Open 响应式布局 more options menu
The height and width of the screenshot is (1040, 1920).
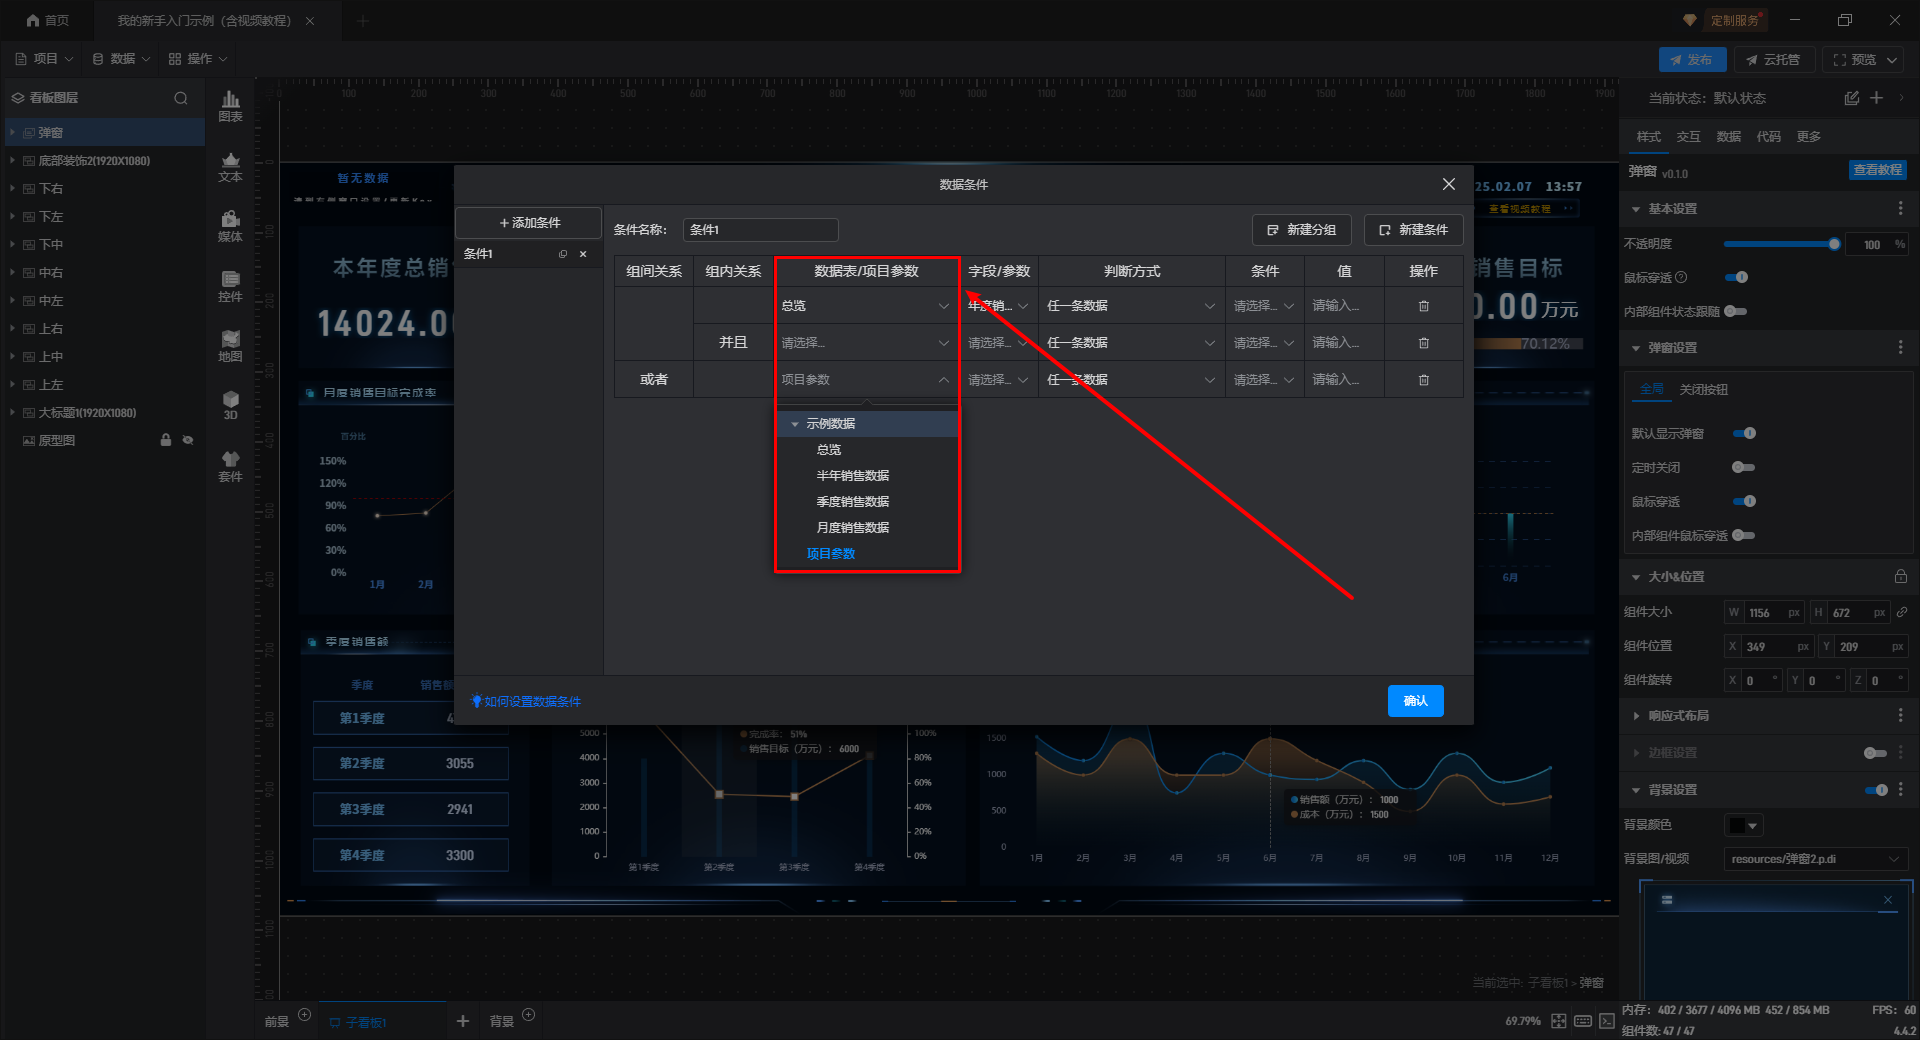coord(1900,716)
